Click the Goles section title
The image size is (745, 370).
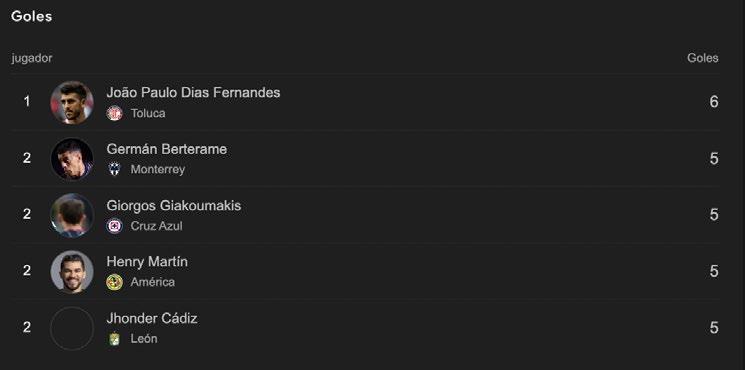(31, 16)
